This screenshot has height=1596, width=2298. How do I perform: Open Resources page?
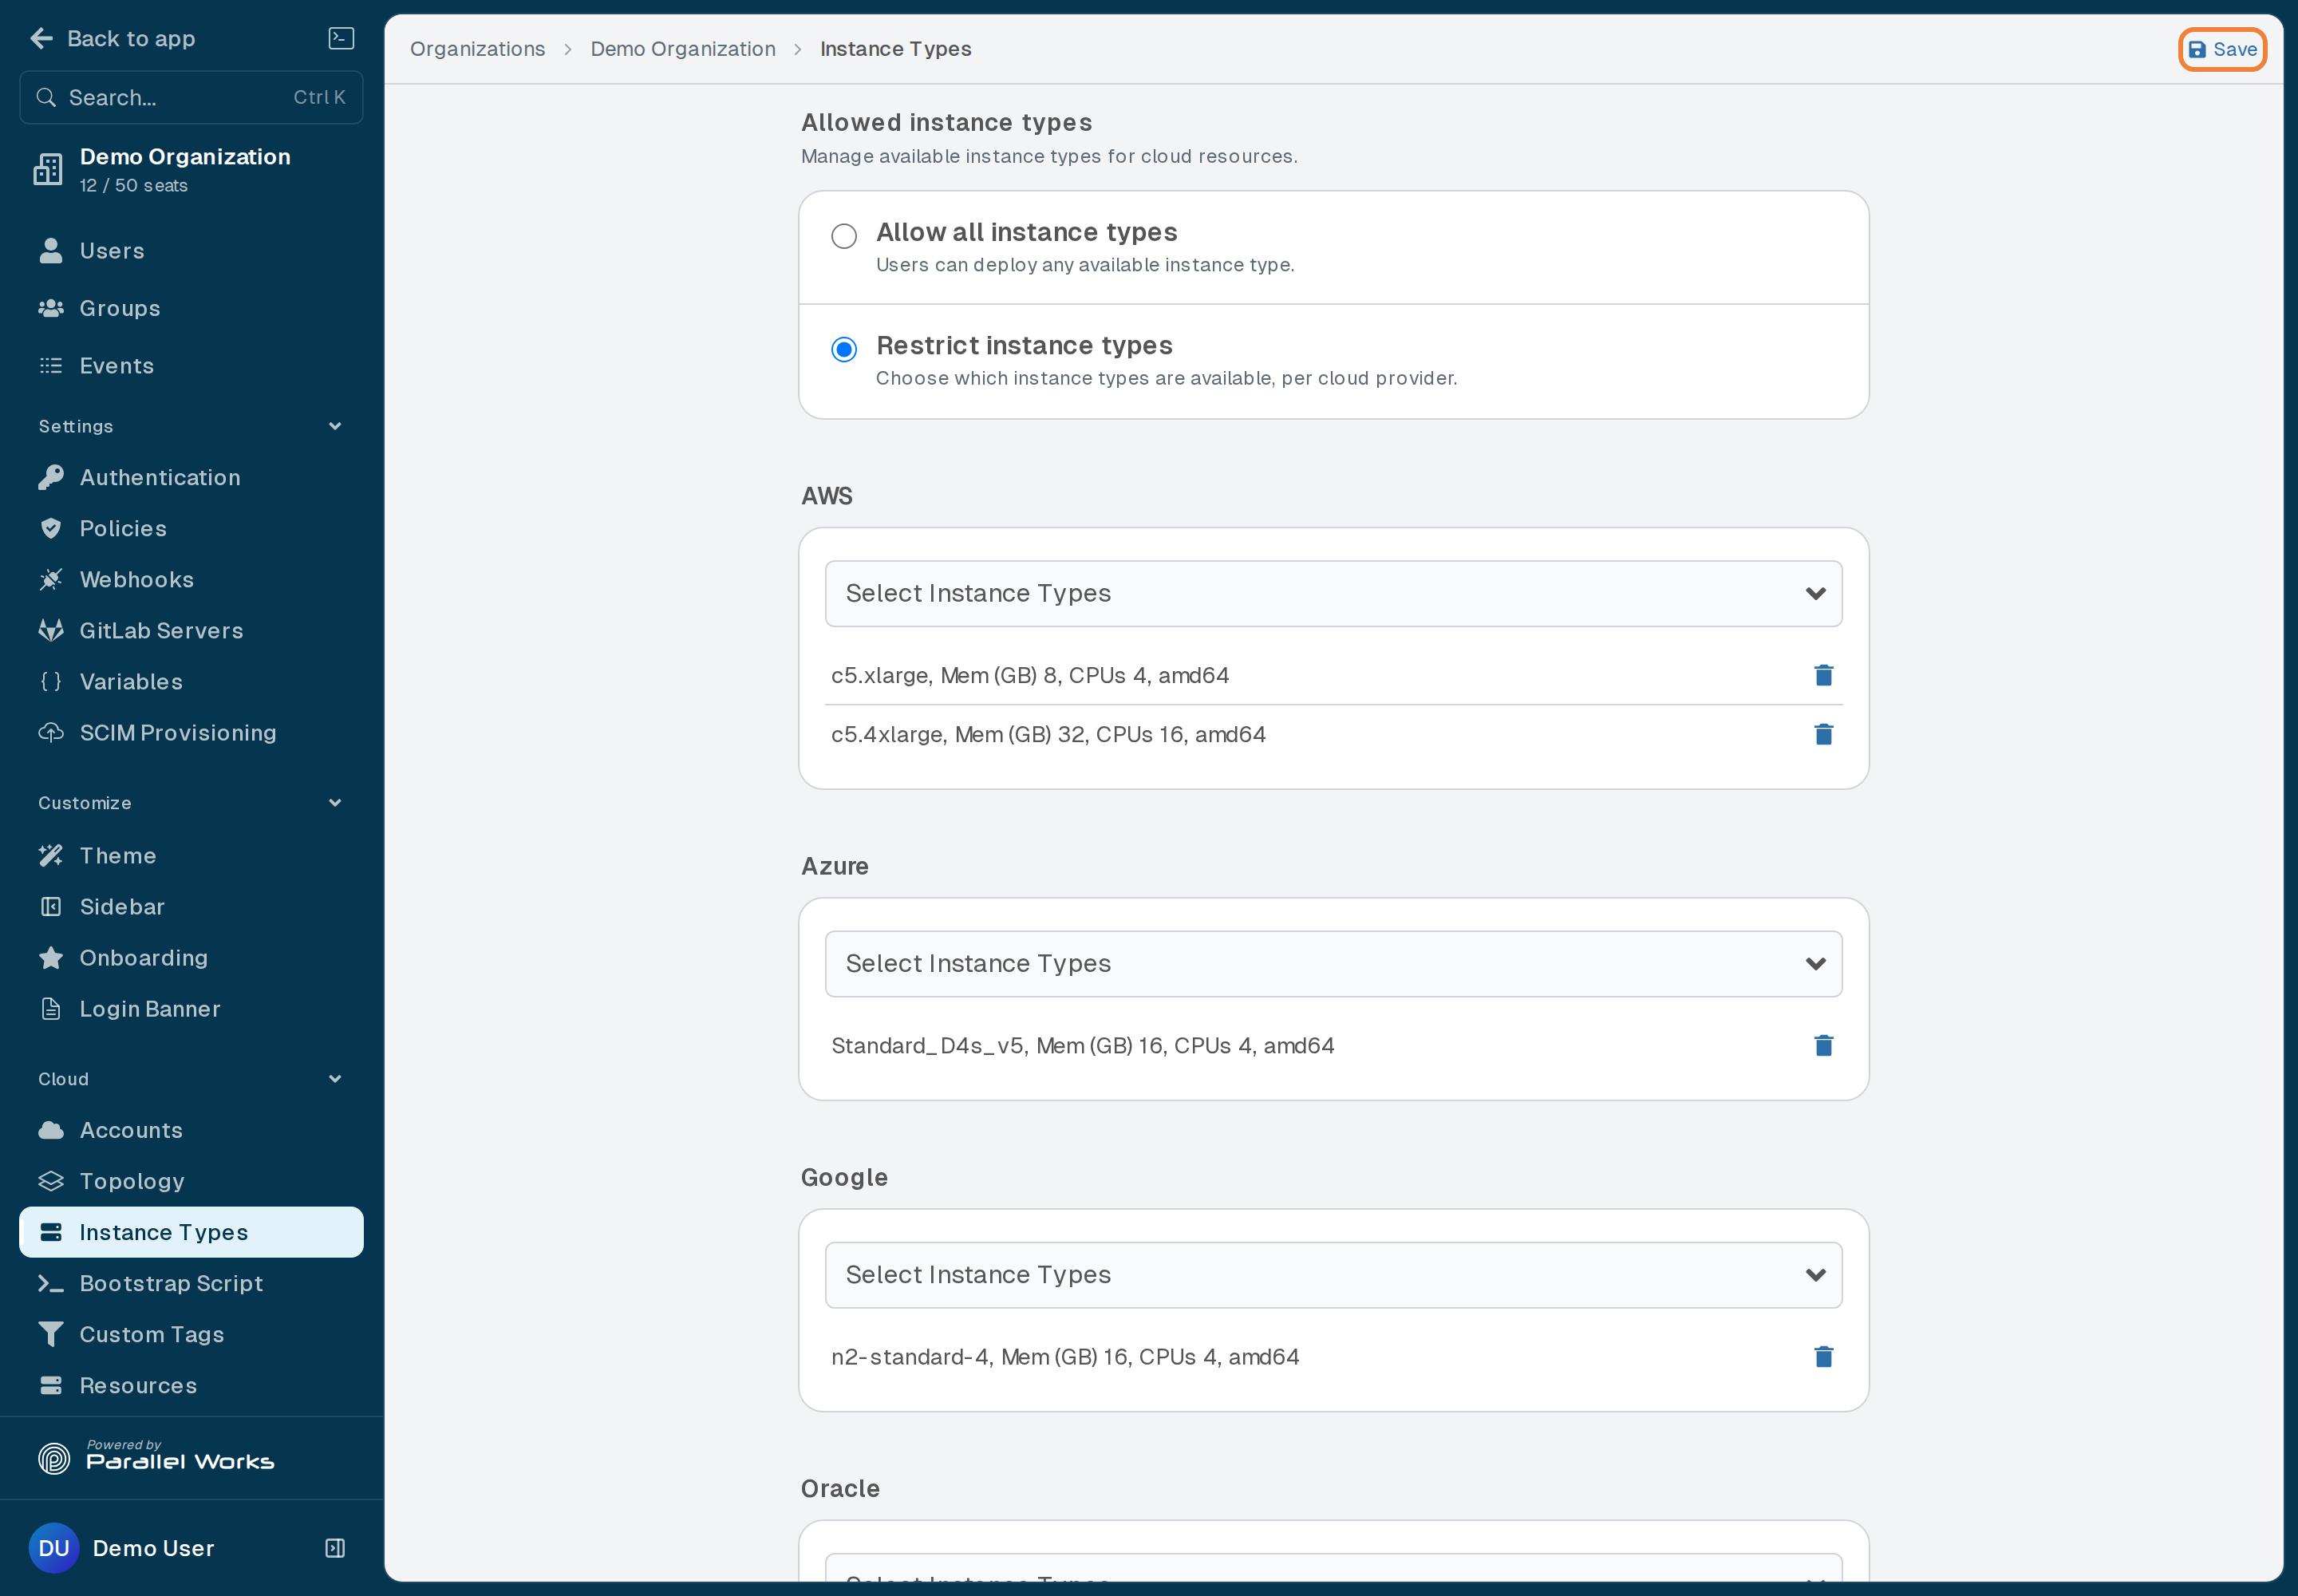[x=191, y=1385]
